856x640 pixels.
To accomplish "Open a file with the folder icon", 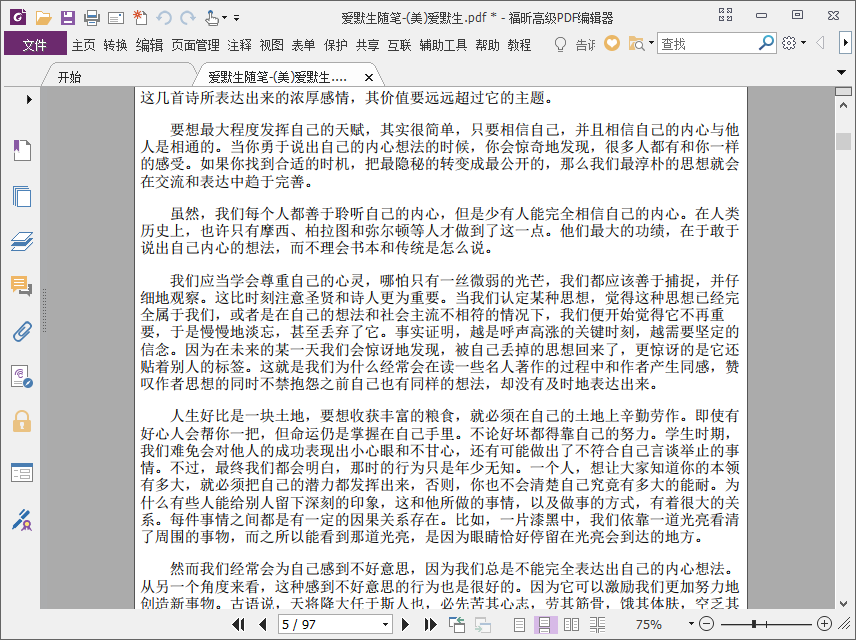I will pyautogui.click(x=43, y=18).
